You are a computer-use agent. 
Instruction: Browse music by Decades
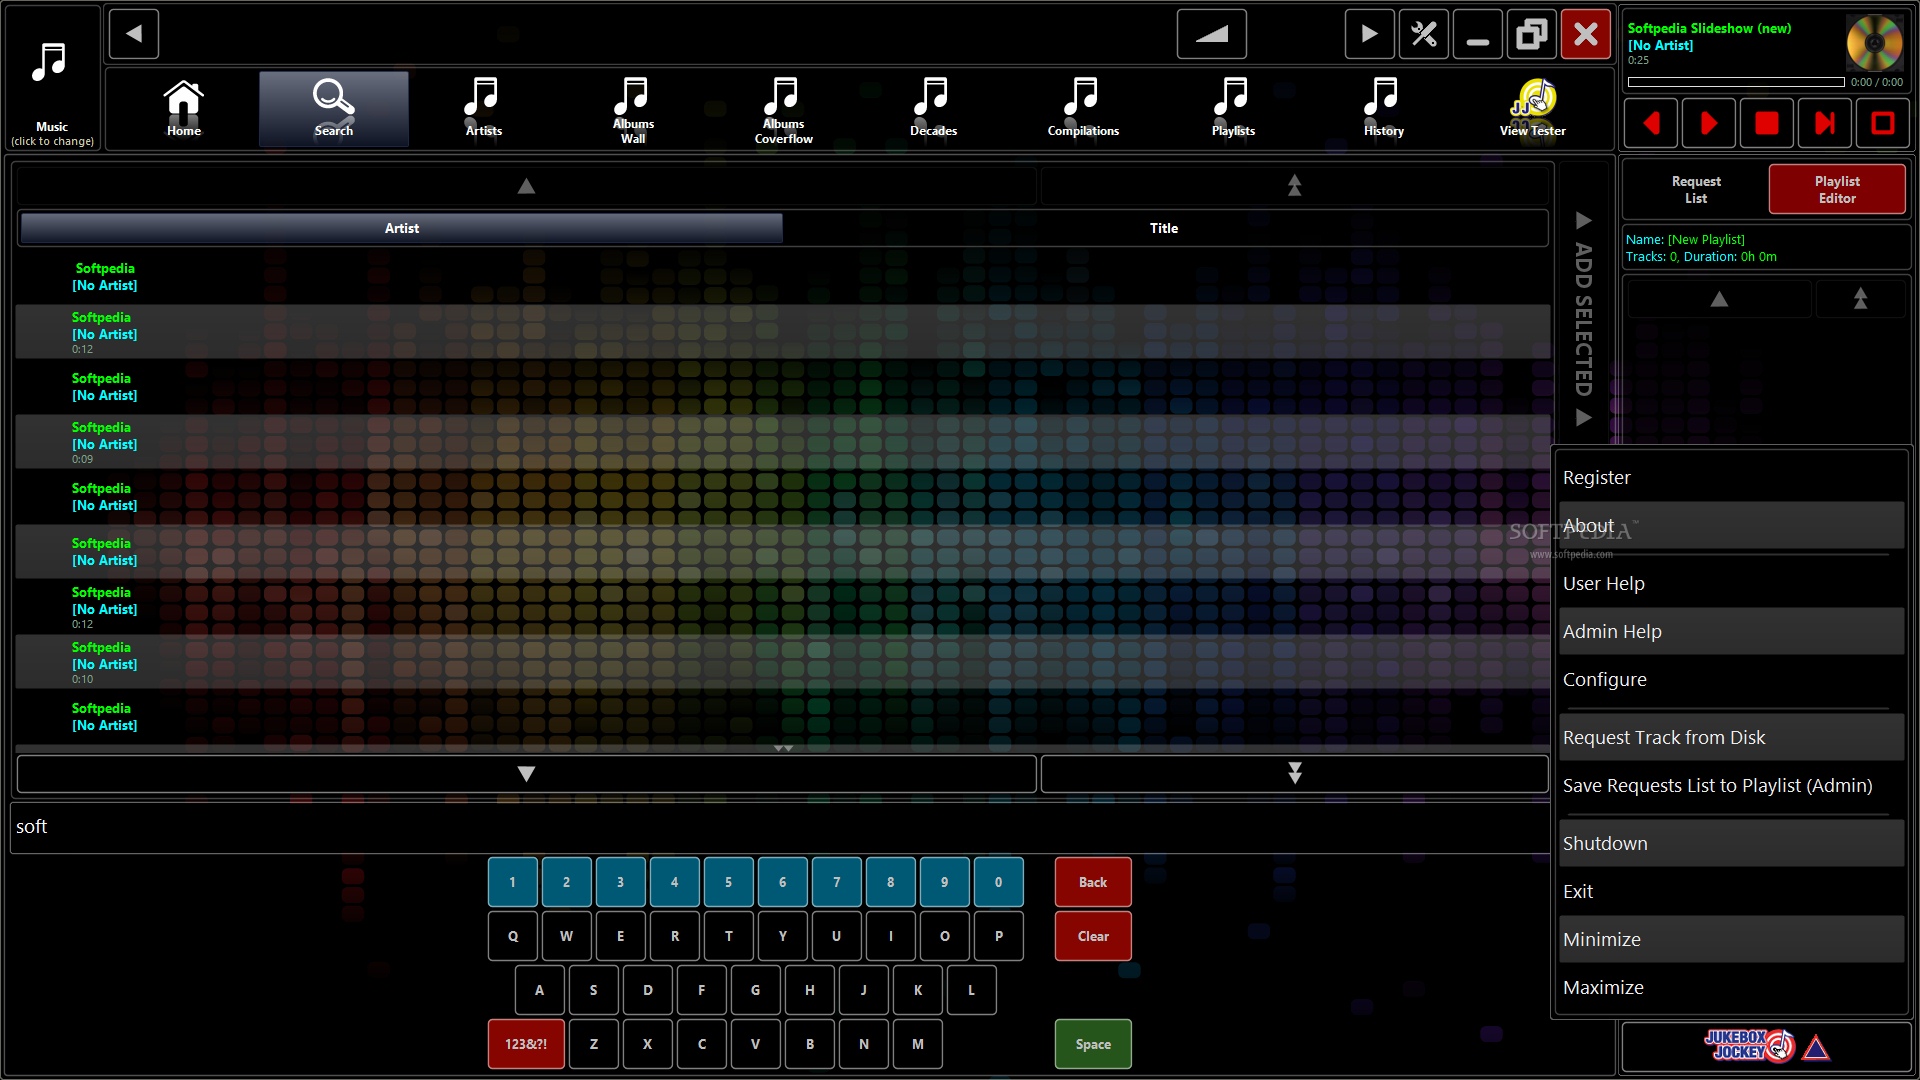(x=933, y=109)
